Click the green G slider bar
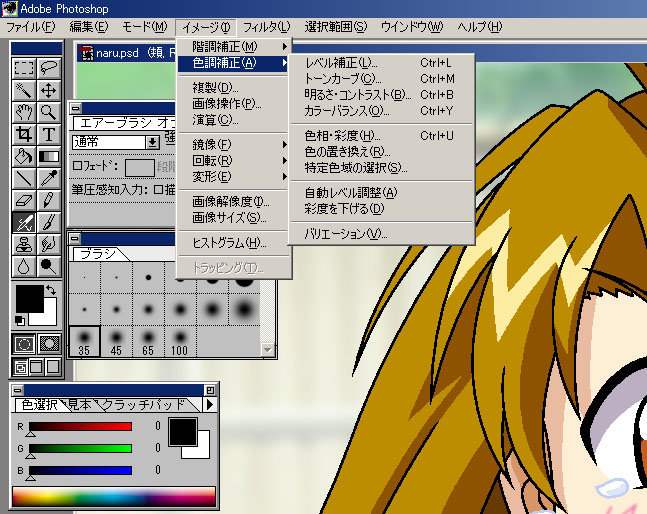This screenshot has width=647, height=514. point(80,448)
